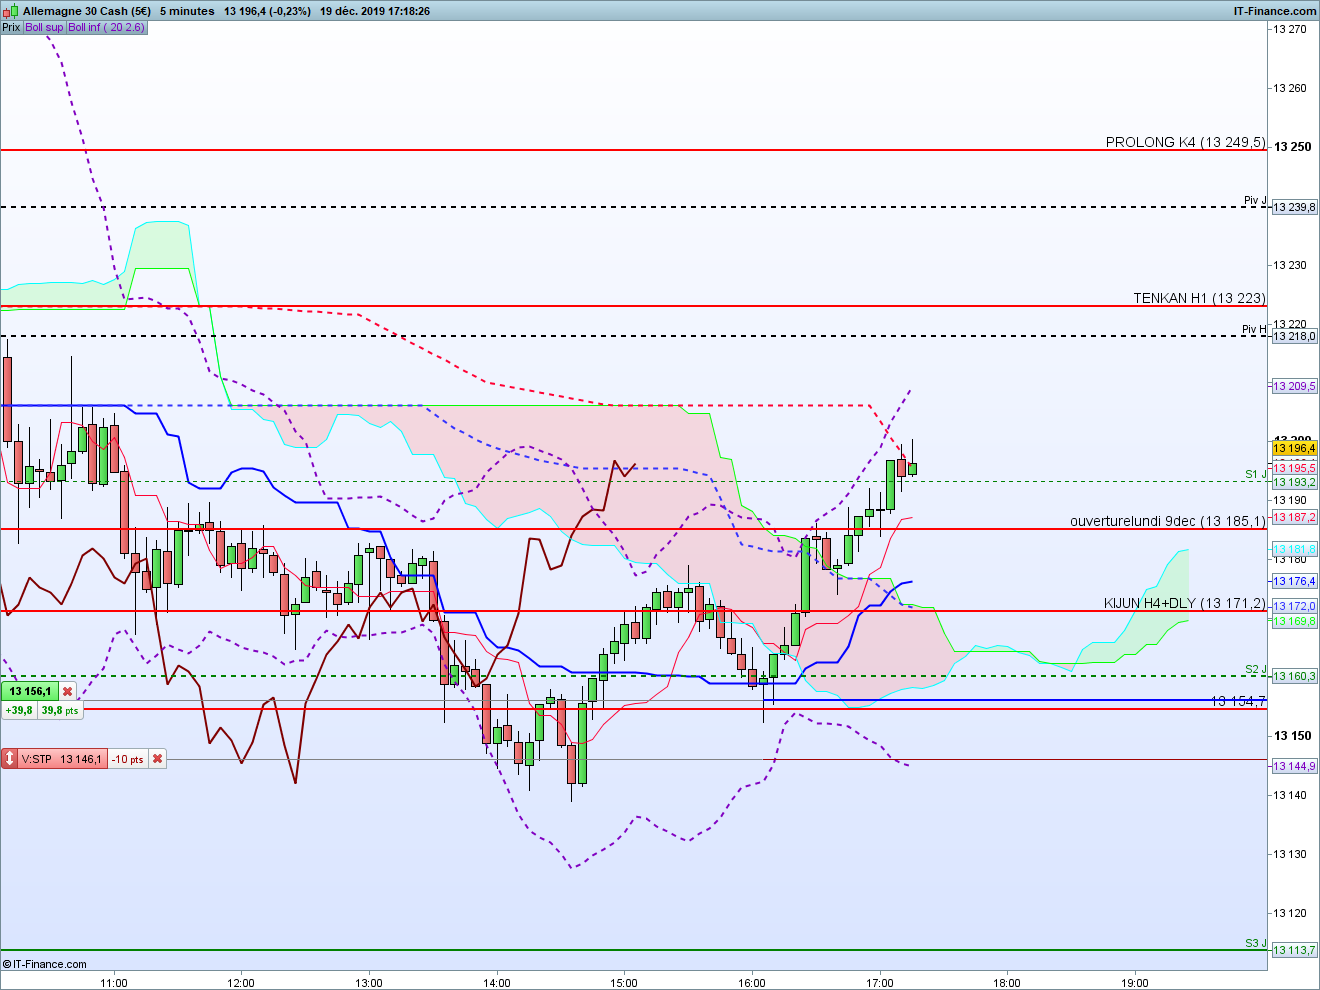Click the S1 J support label
The height and width of the screenshot is (990, 1320).
tap(1256, 474)
